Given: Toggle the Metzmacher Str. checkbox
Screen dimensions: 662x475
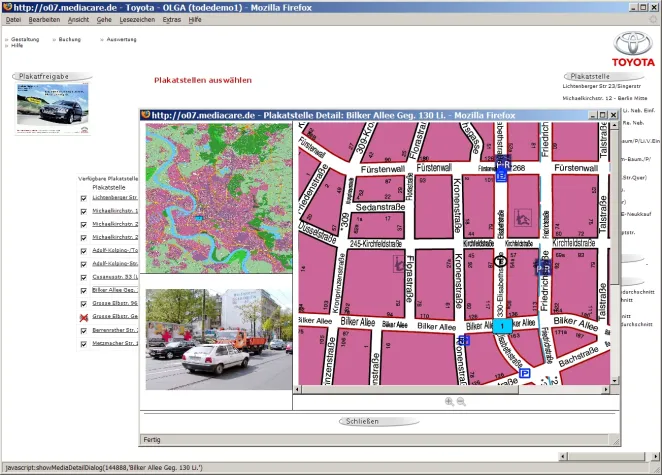Looking at the screenshot, I should 83,344.
